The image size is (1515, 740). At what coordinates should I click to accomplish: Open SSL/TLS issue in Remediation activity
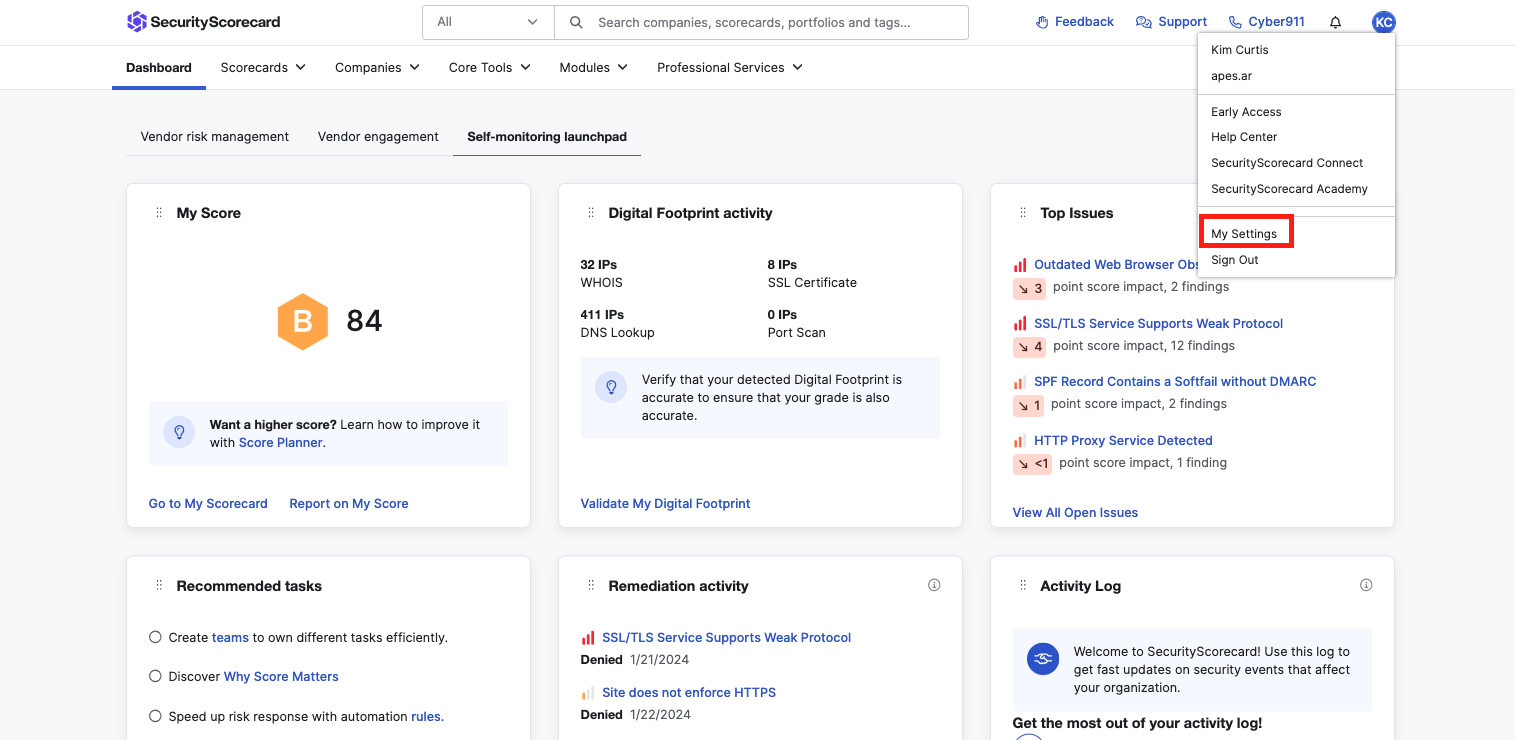point(726,637)
